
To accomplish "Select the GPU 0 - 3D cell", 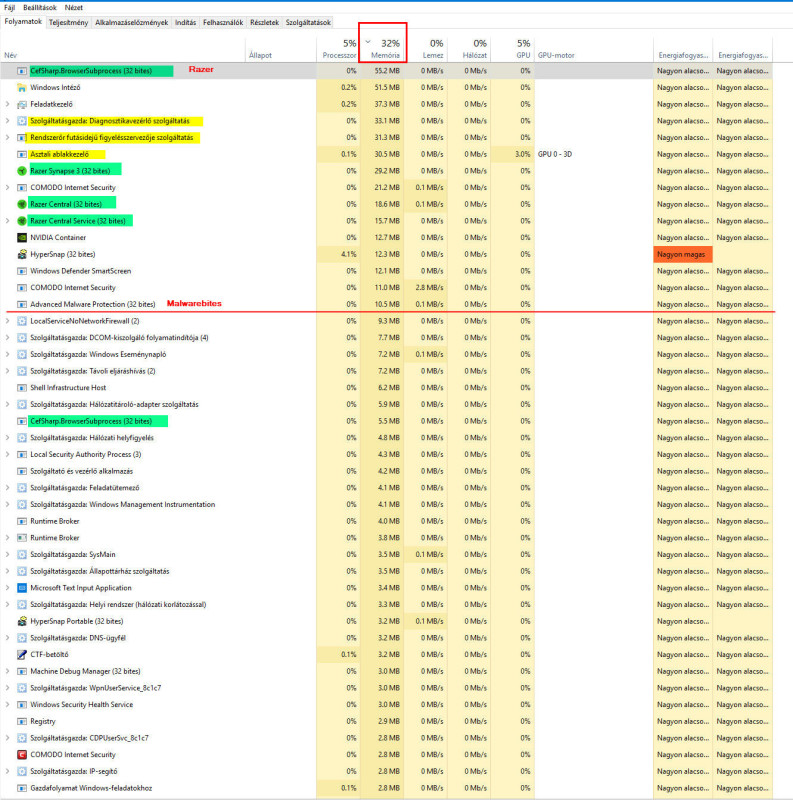I will (x=593, y=154).
